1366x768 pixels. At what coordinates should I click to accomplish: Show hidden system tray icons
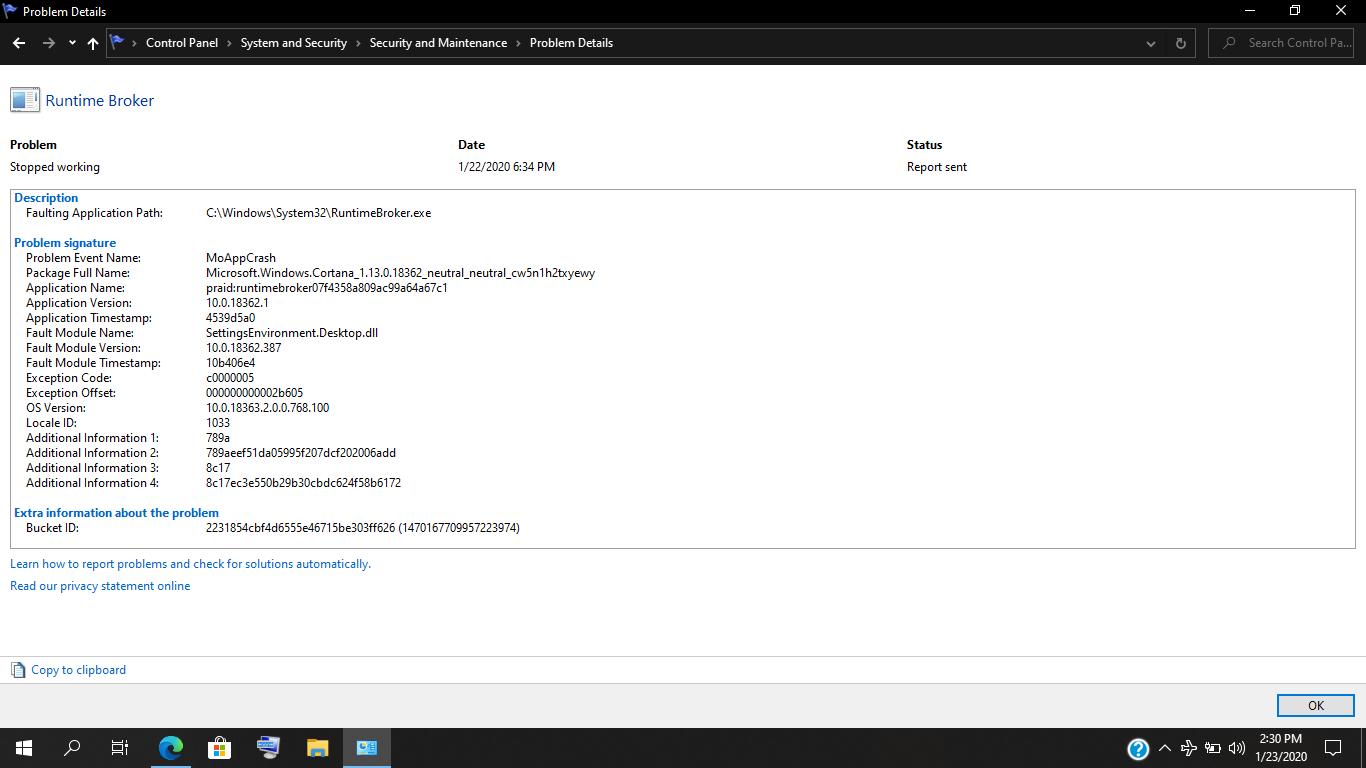[x=1165, y=748]
